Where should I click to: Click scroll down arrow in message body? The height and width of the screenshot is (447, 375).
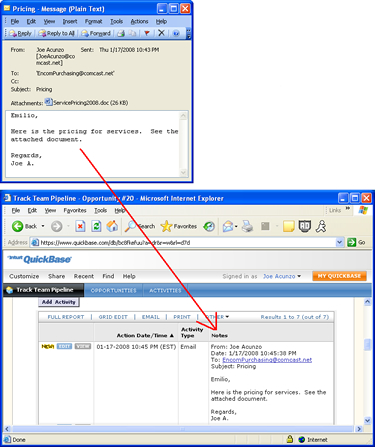183,172
